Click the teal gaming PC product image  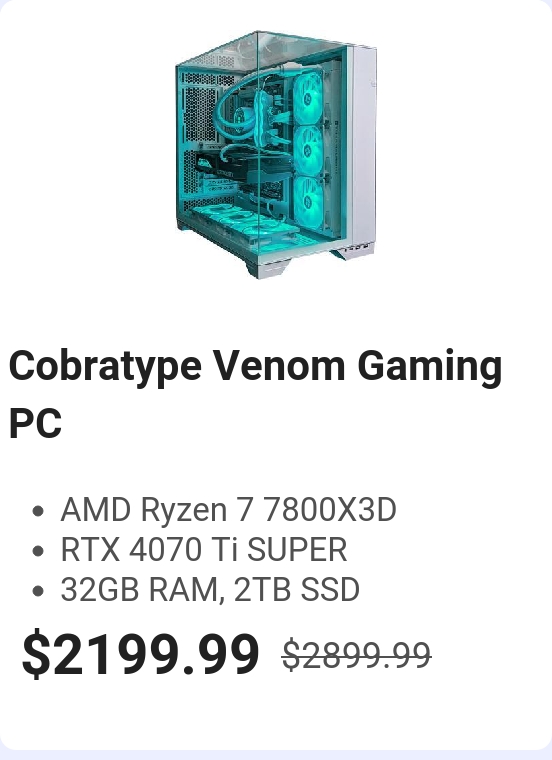coord(276,154)
